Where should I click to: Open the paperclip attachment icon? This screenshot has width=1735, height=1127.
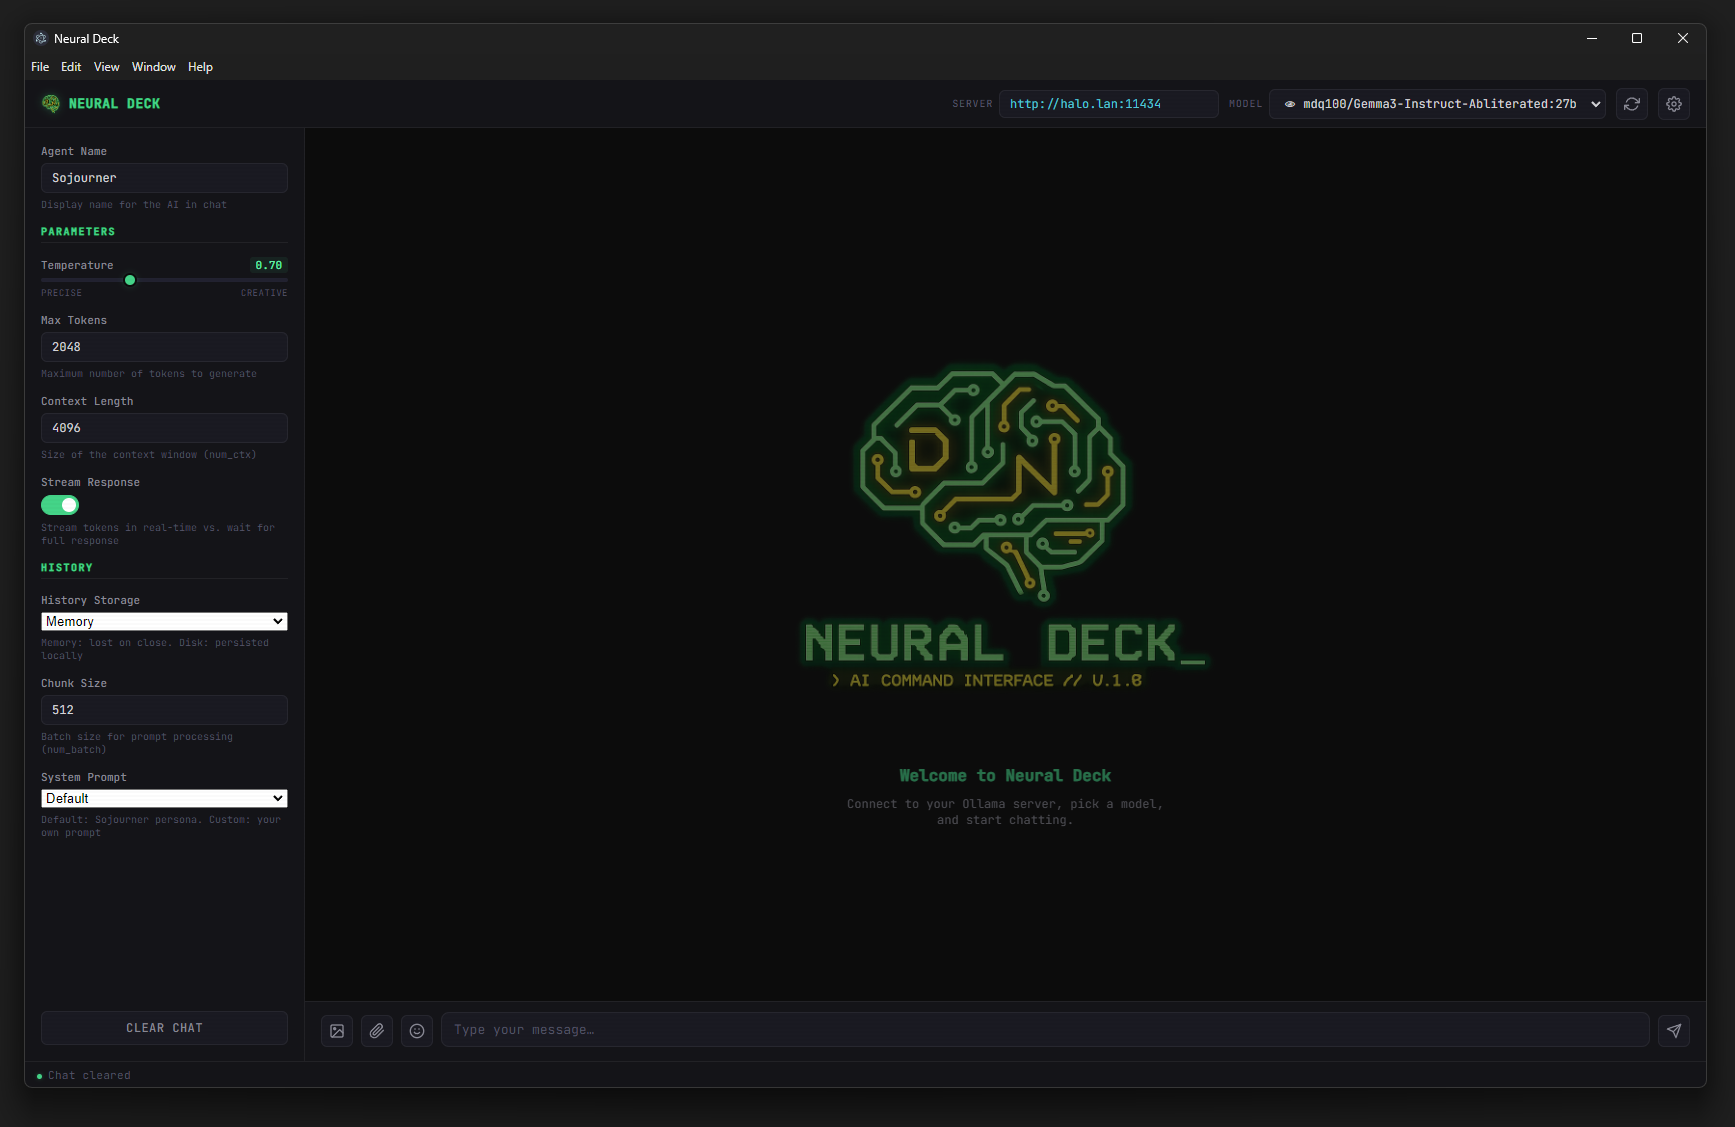click(x=377, y=1030)
